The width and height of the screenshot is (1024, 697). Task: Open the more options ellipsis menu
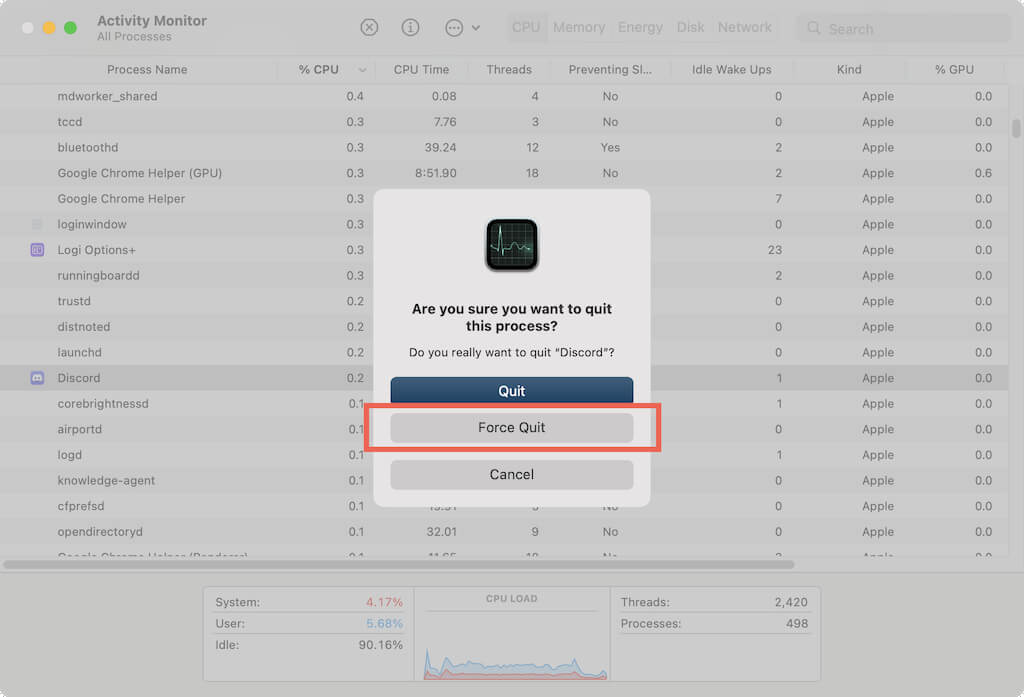click(462, 27)
